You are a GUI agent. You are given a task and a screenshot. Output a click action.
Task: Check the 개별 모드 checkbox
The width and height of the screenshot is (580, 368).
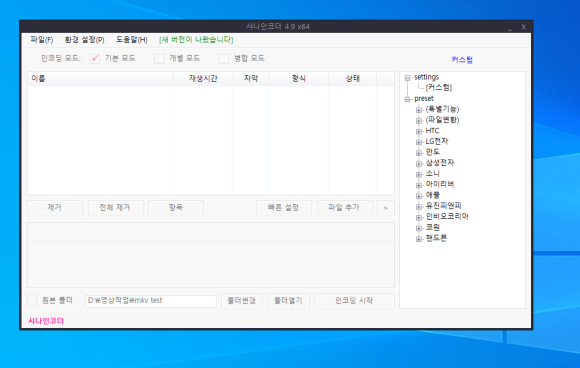pos(159,58)
